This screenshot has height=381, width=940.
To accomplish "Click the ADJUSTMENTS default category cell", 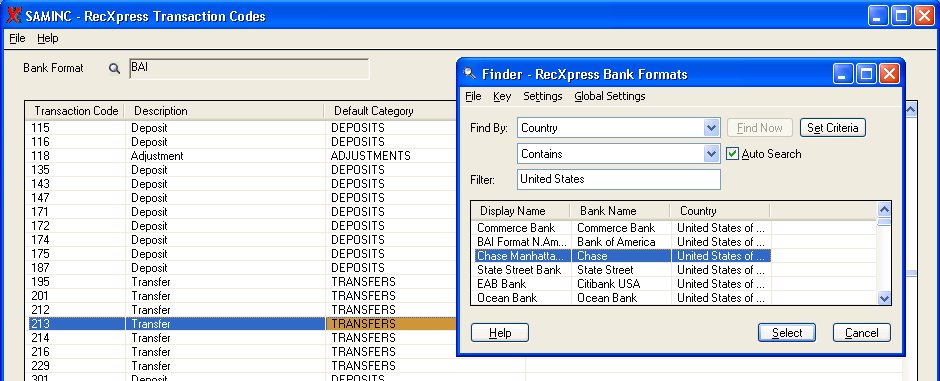I will point(392,156).
